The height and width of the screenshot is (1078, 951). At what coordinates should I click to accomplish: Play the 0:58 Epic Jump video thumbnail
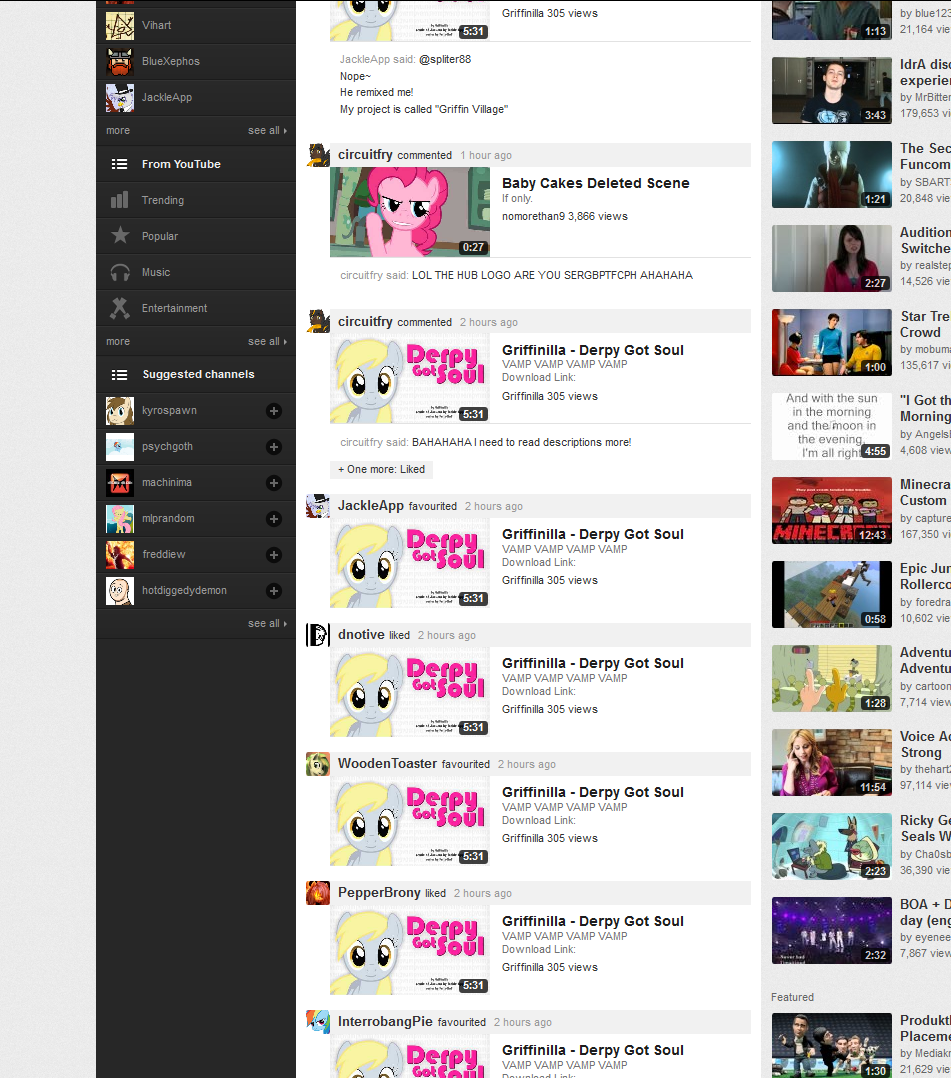(831, 595)
